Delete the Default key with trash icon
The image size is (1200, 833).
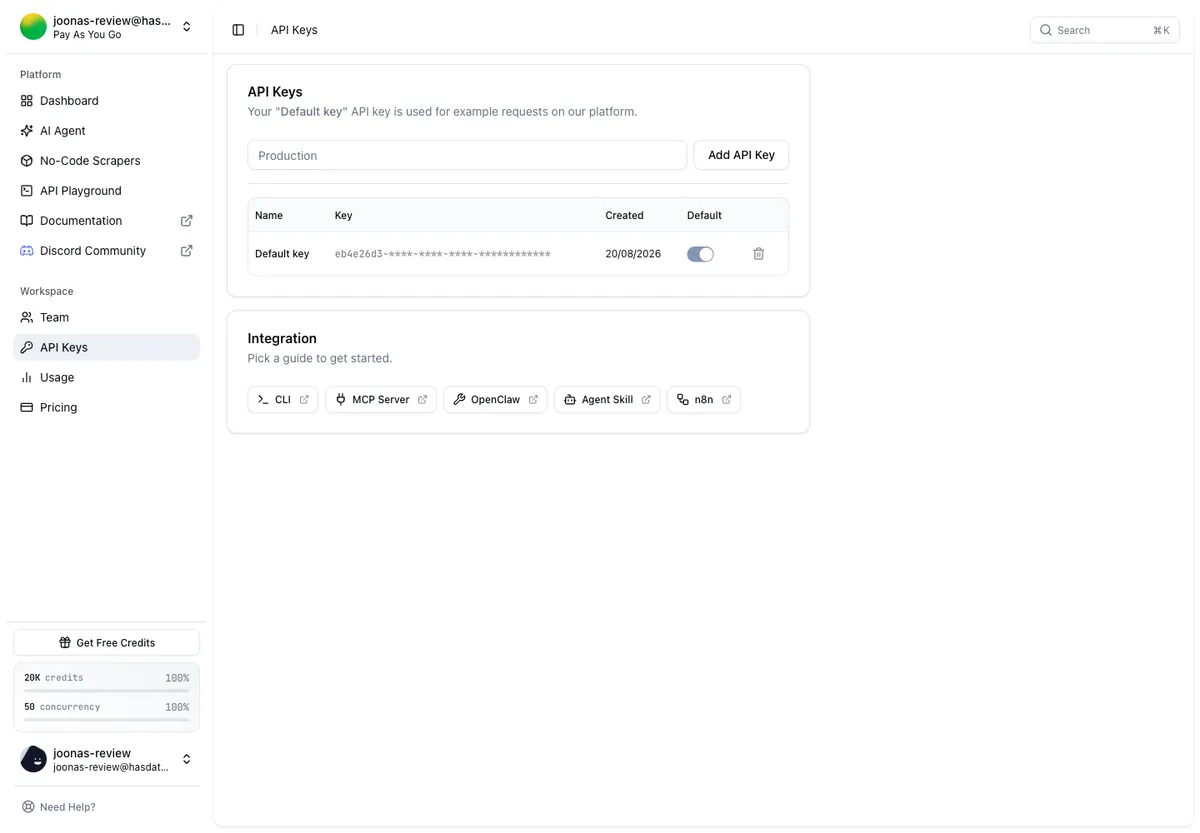tap(759, 254)
